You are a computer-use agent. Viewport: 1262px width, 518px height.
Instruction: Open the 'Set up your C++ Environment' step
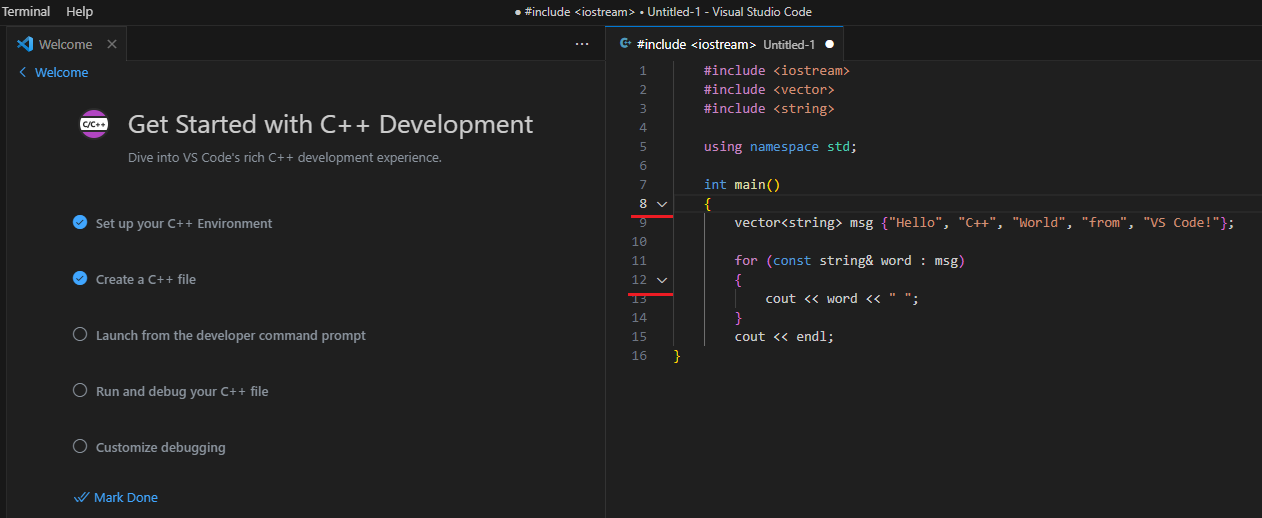pyautogui.click(x=184, y=223)
